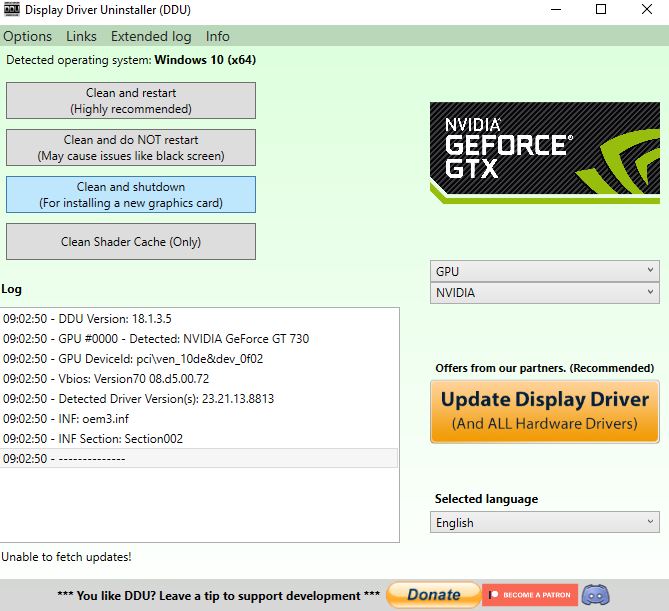This screenshot has width=669, height=611.
Task: Click Update Display Driver partner offer
Action: point(545,411)
